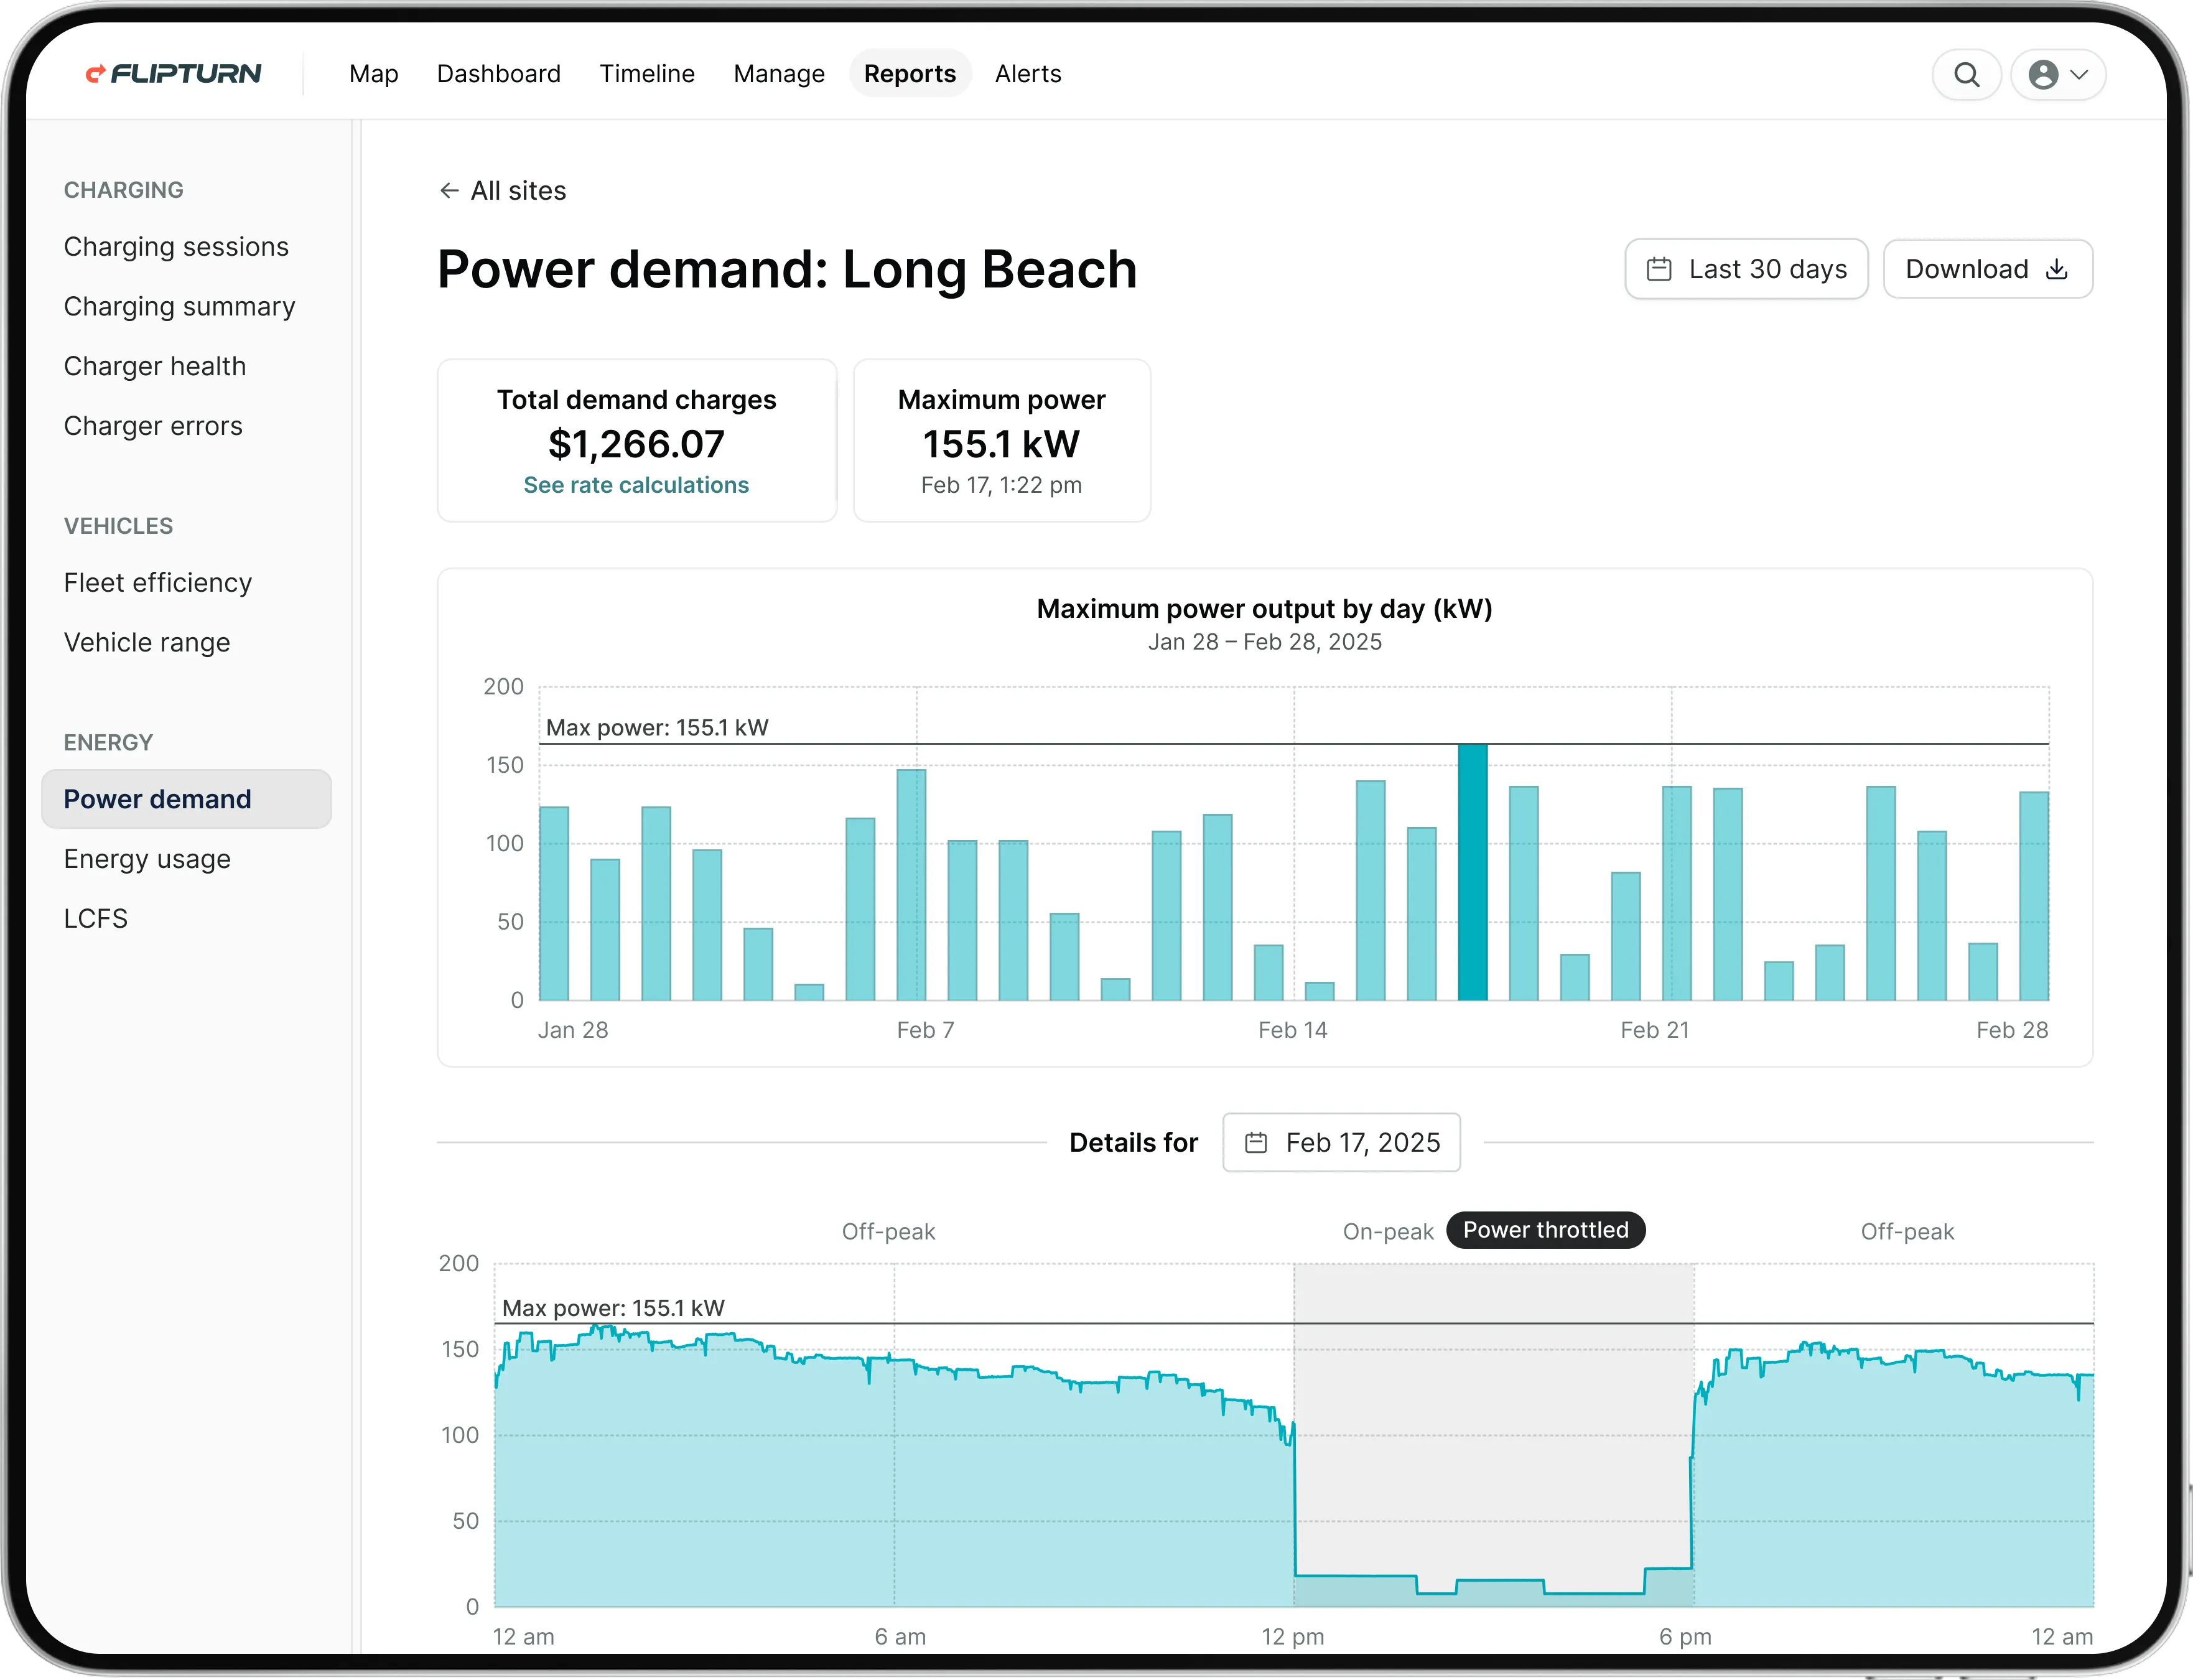Open the Feb 17, 2025 date picker

(1341, 1142)
